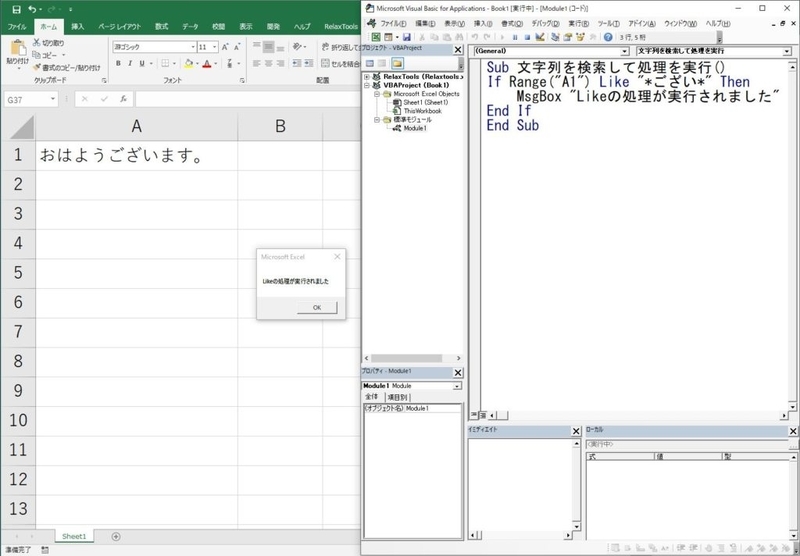Open the (General) object dropdown in code window

[x=624, y=52]
